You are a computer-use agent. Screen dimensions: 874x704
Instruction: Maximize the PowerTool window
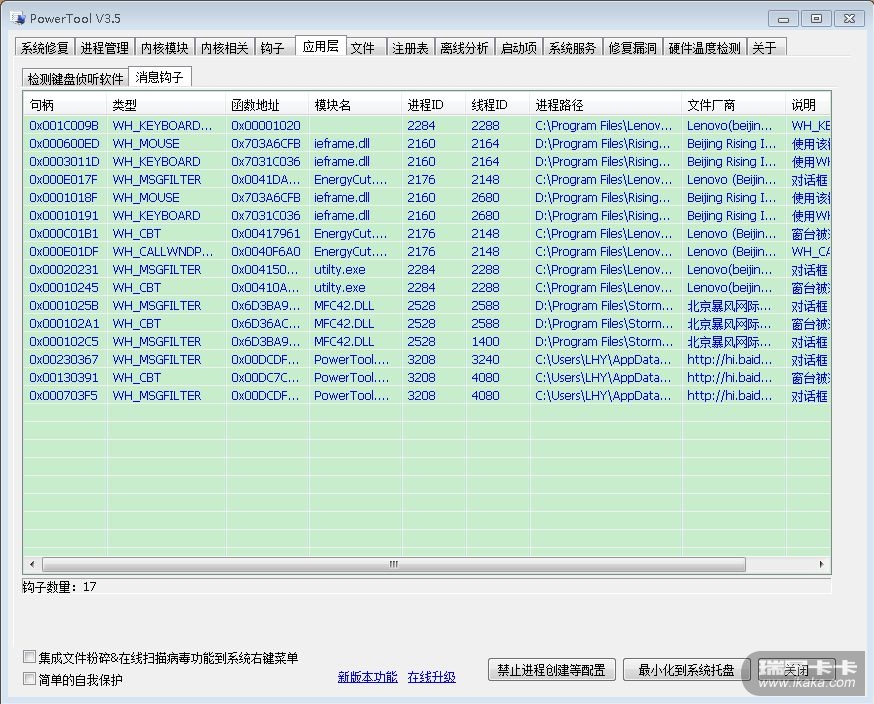[x=816, y=18]
